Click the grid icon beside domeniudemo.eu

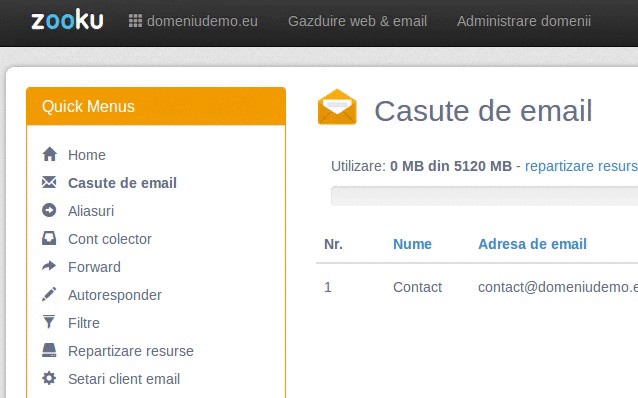point(135,21)
